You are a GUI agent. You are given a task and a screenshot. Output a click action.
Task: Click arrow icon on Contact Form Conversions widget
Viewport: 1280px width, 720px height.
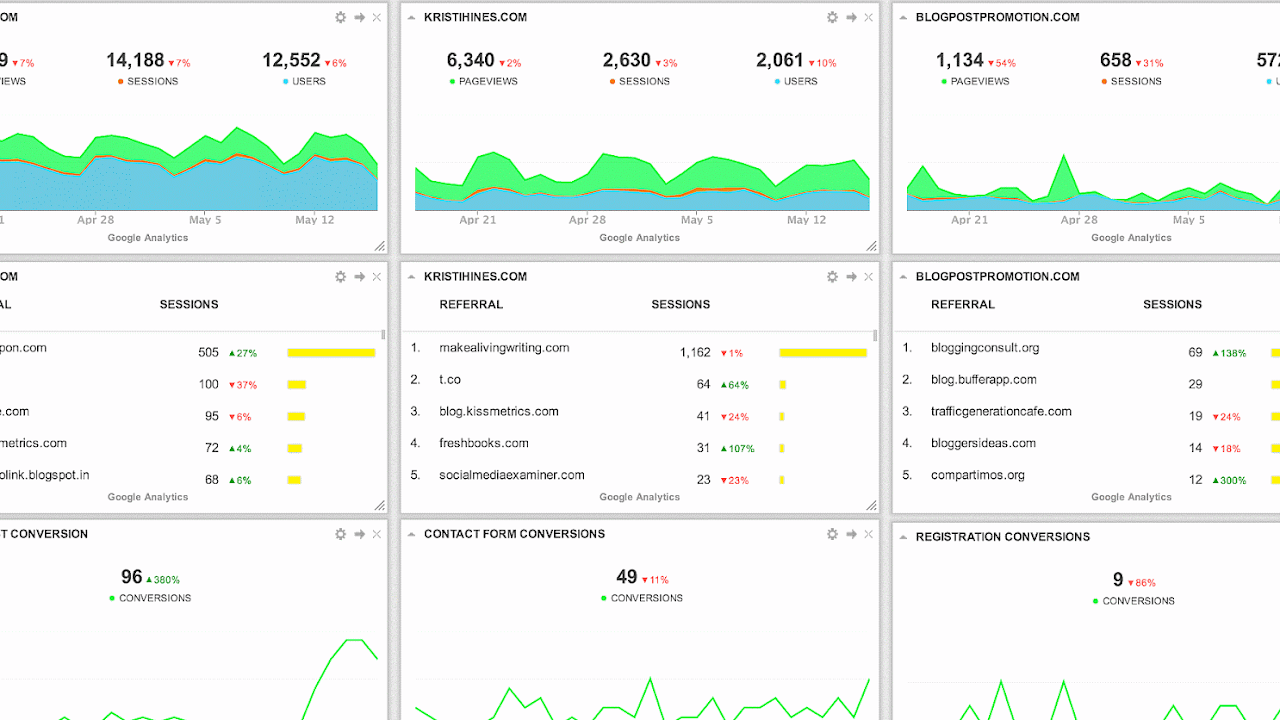point(851,534)
